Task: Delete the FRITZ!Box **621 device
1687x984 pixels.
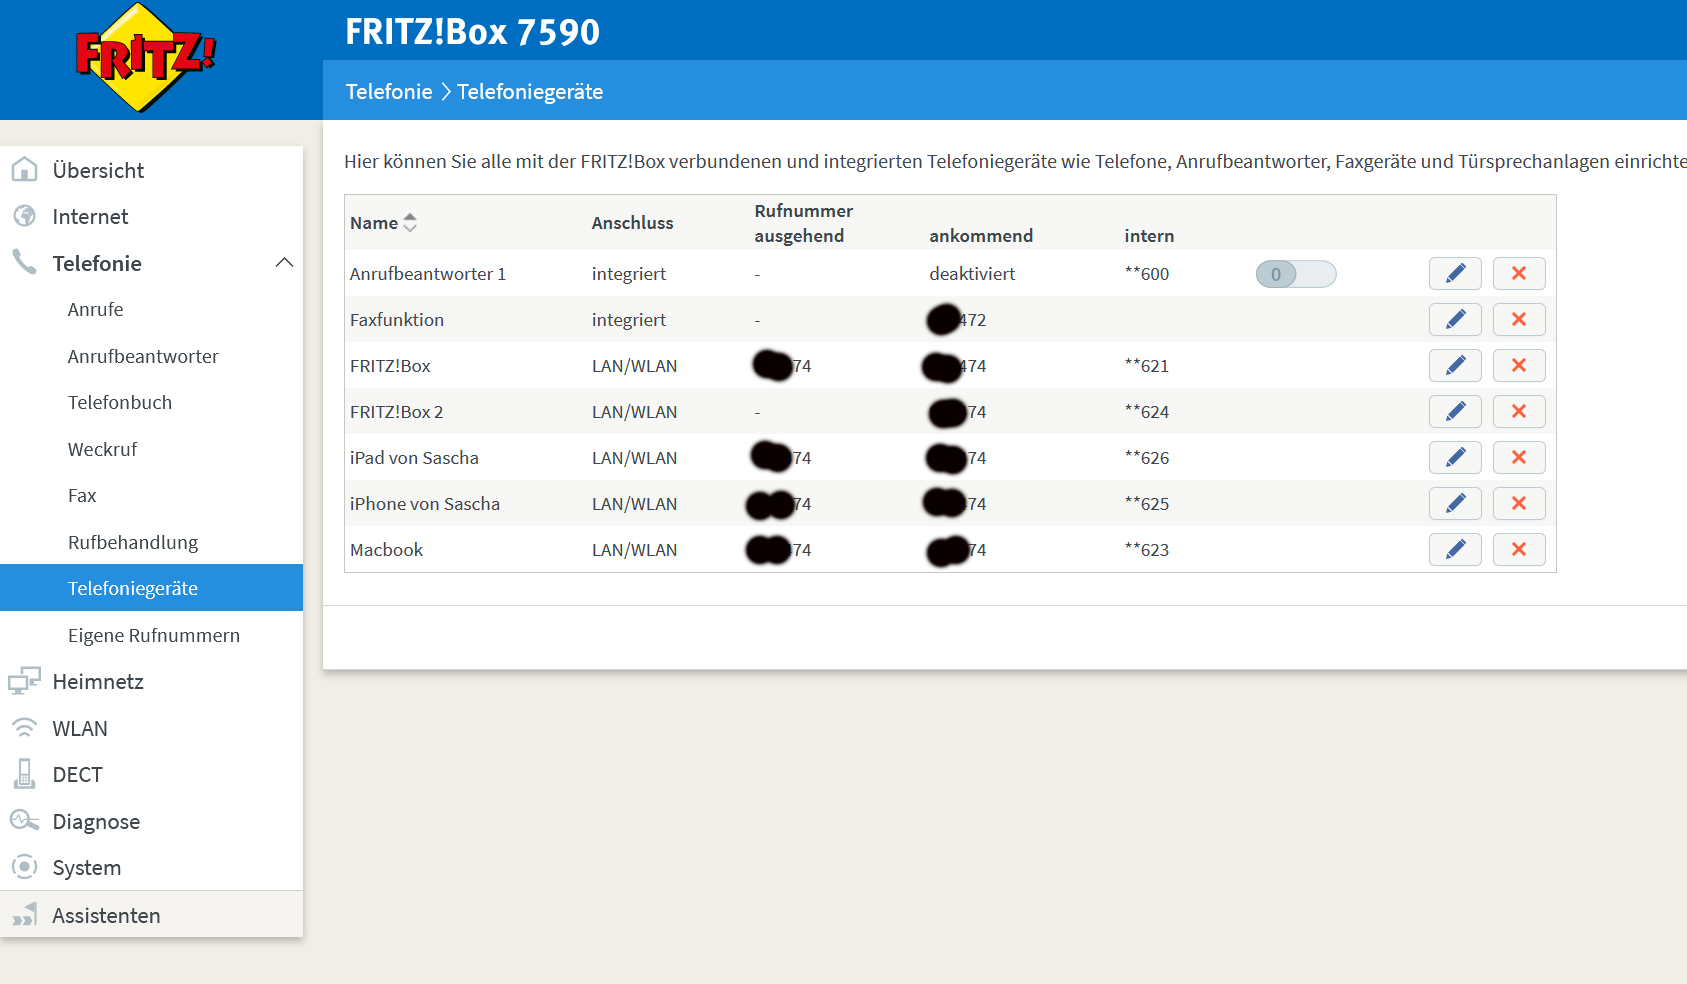Action: click(x=1519, y=366)
